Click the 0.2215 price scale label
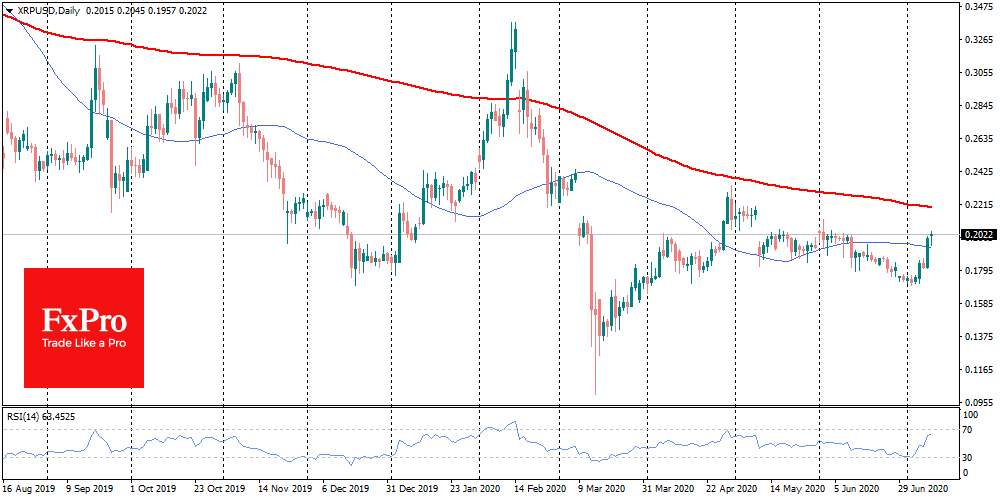Screen dimensions: 1000x500 point(980,205)
